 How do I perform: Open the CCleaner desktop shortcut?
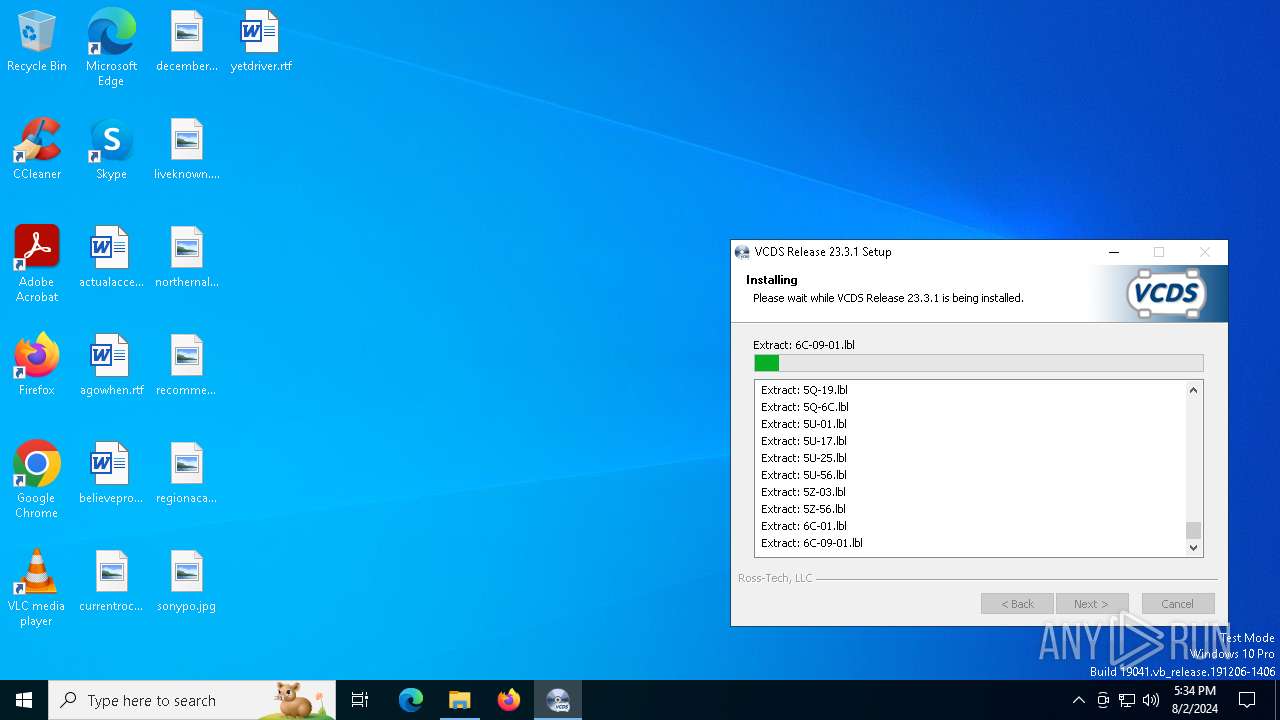tap(37, 150)
